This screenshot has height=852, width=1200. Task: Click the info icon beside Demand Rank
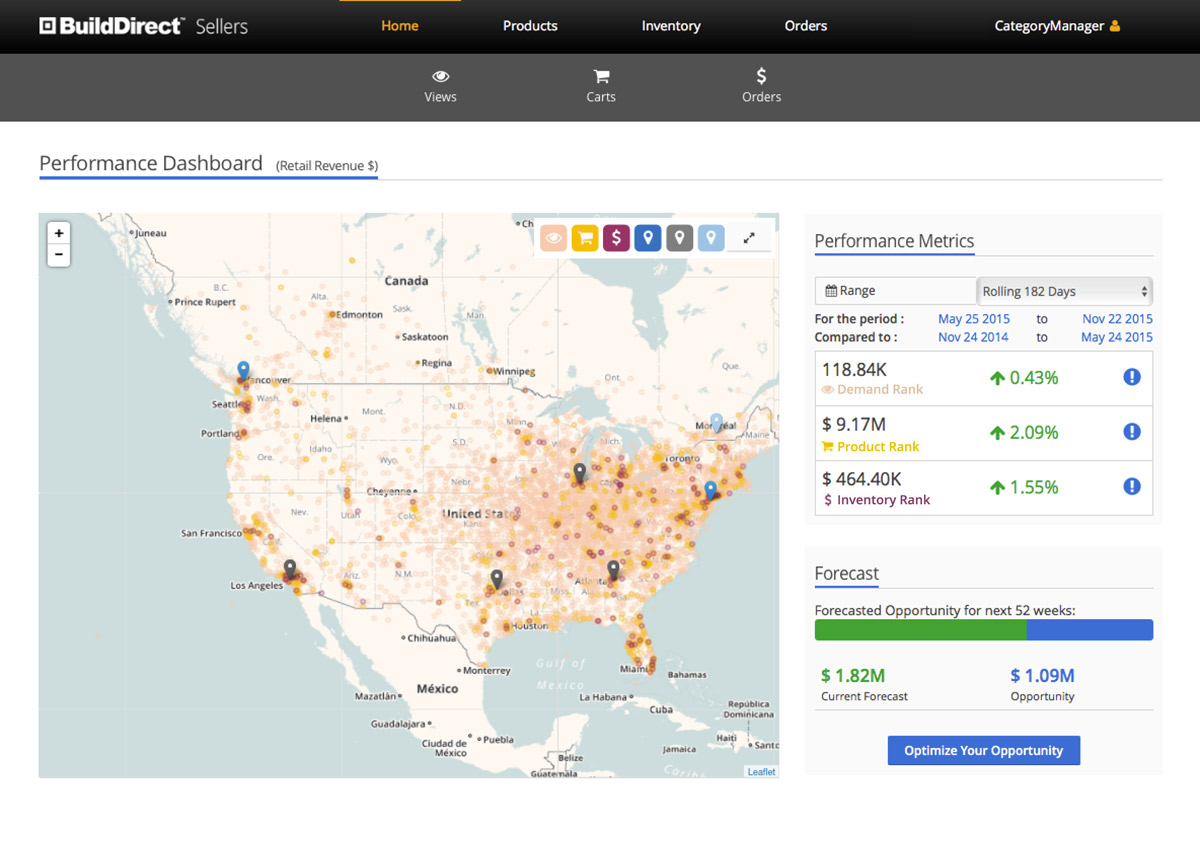1132,377
